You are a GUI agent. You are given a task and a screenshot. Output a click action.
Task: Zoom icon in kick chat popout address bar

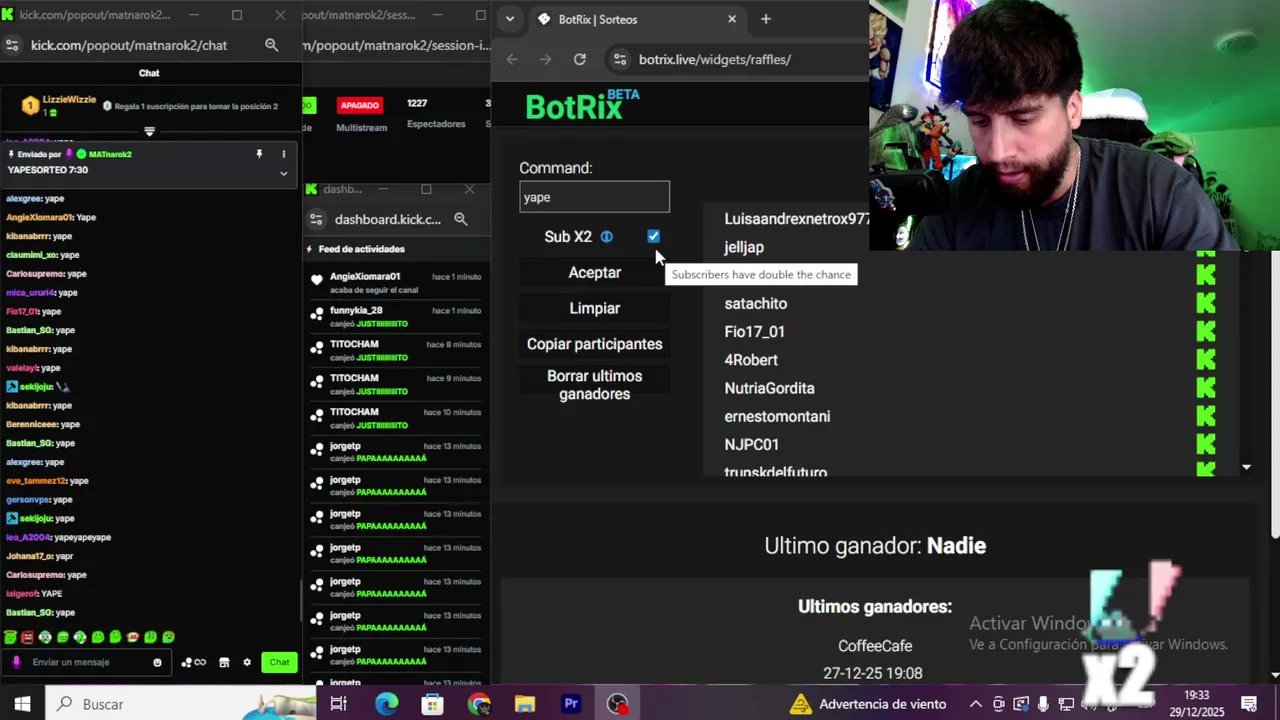[271, 45]
